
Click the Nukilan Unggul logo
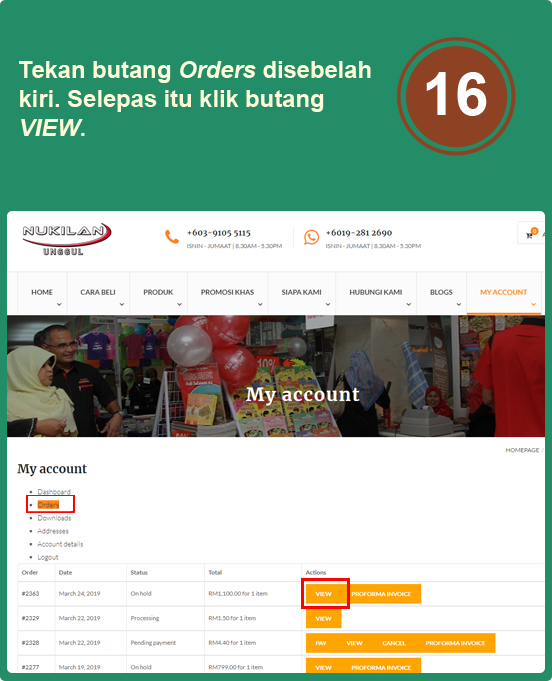(x=67, y=239)
